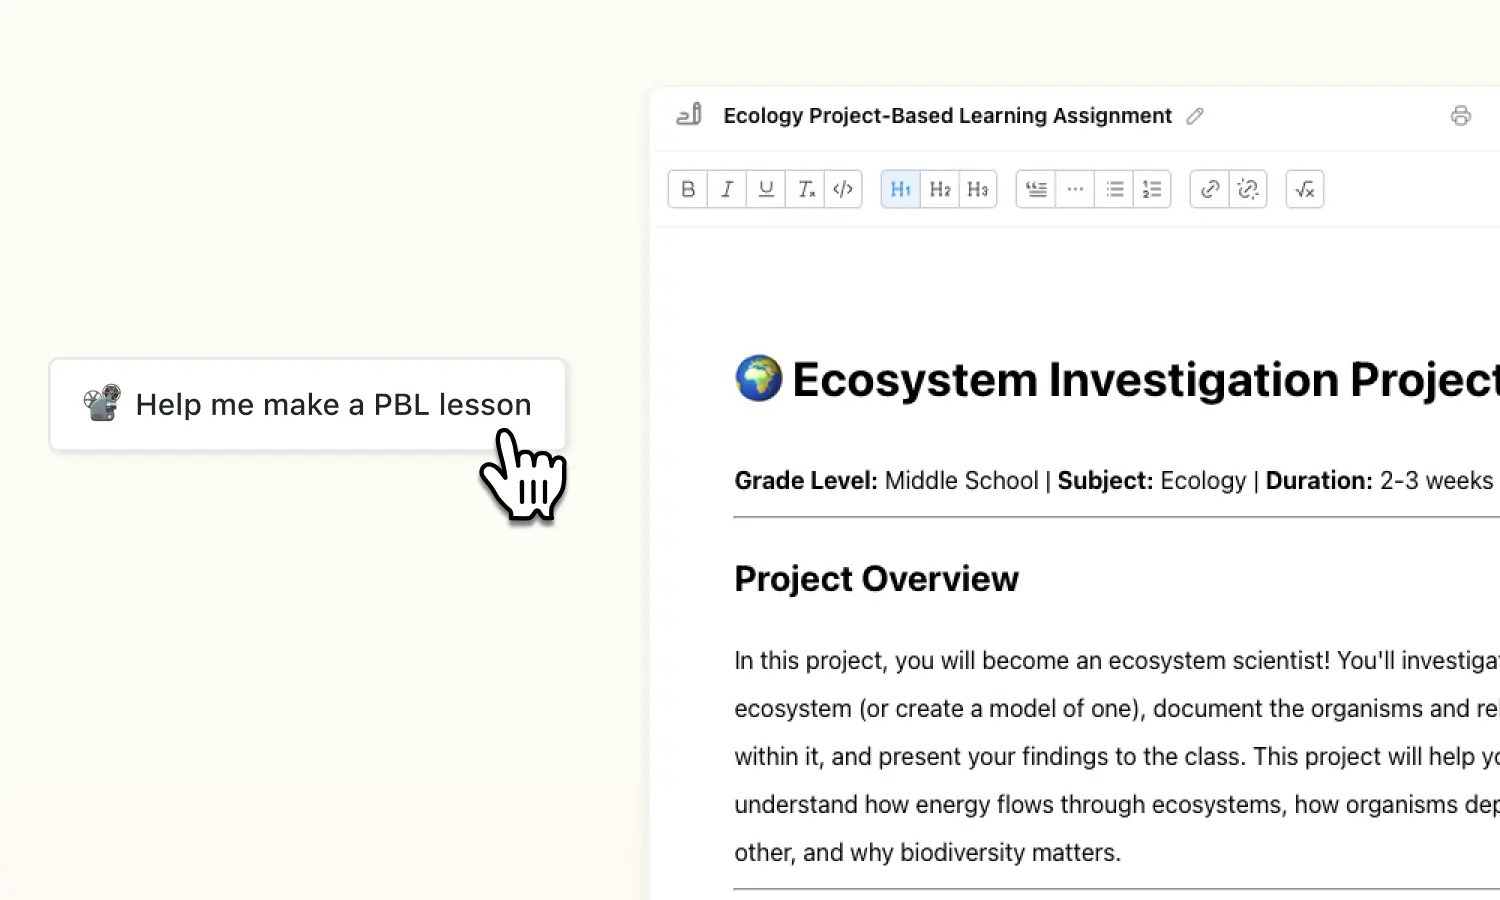Toggle the numbered list
1500x900 pixels.
pyautogui.click(x=1151, y=189)
